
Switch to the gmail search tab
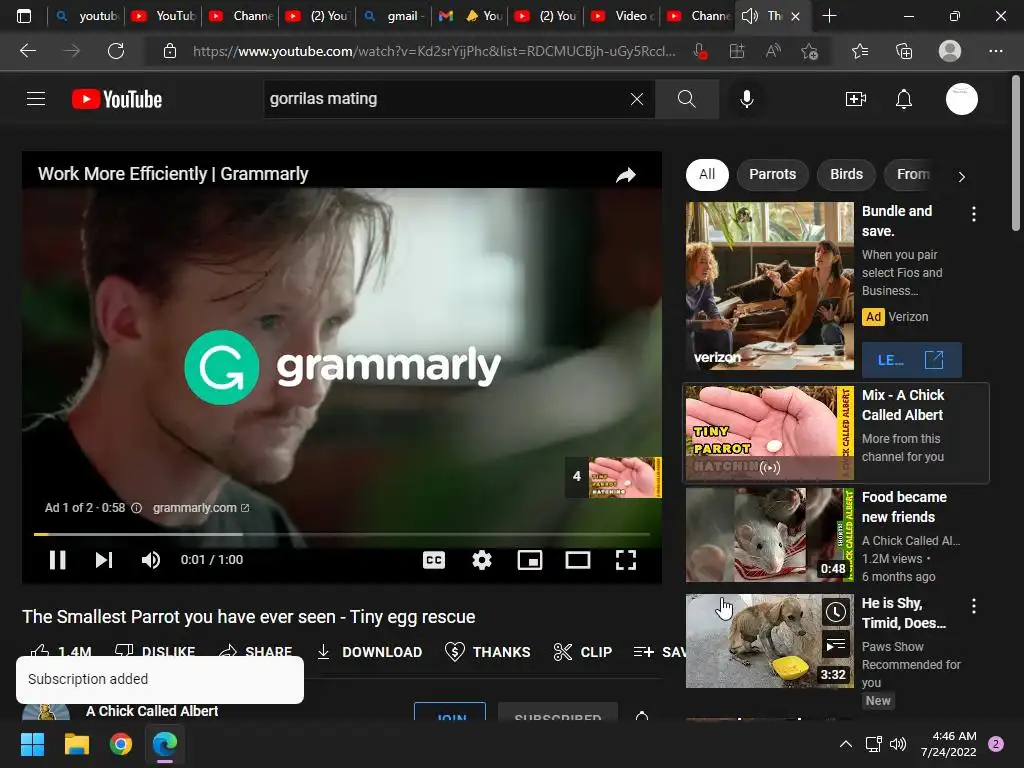coord(393,16)
